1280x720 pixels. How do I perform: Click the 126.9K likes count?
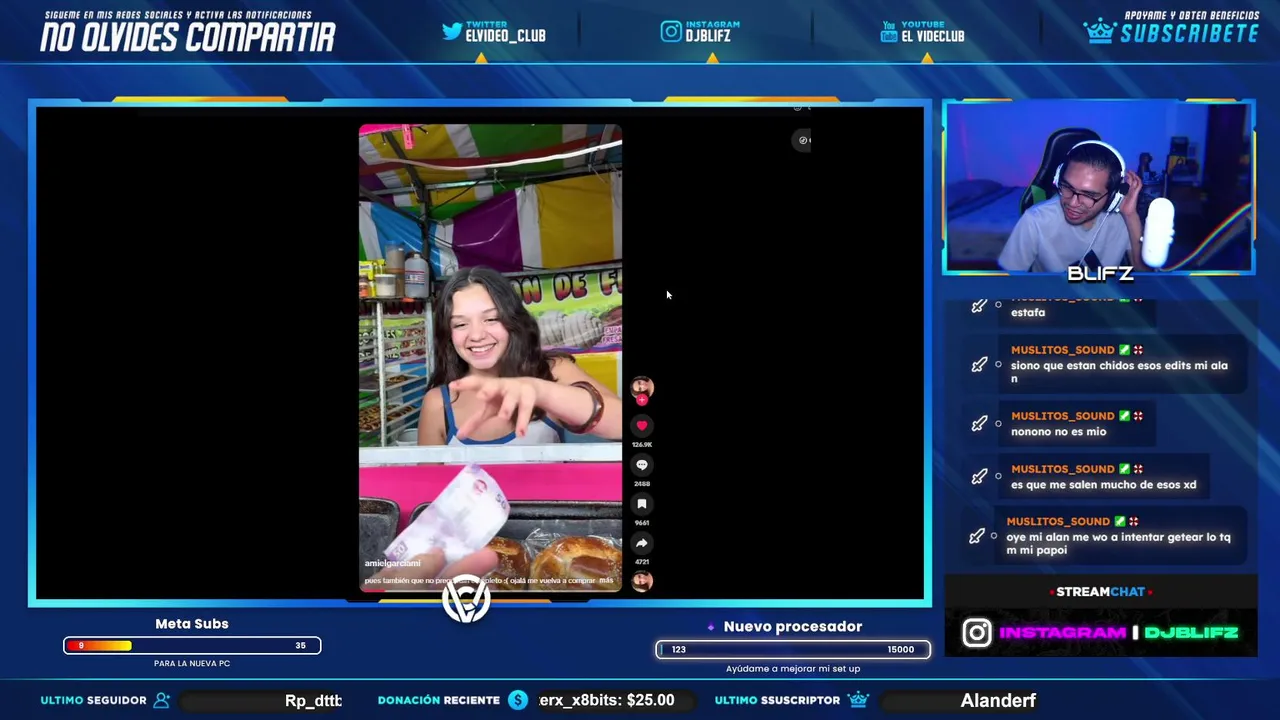click(642, 445)
